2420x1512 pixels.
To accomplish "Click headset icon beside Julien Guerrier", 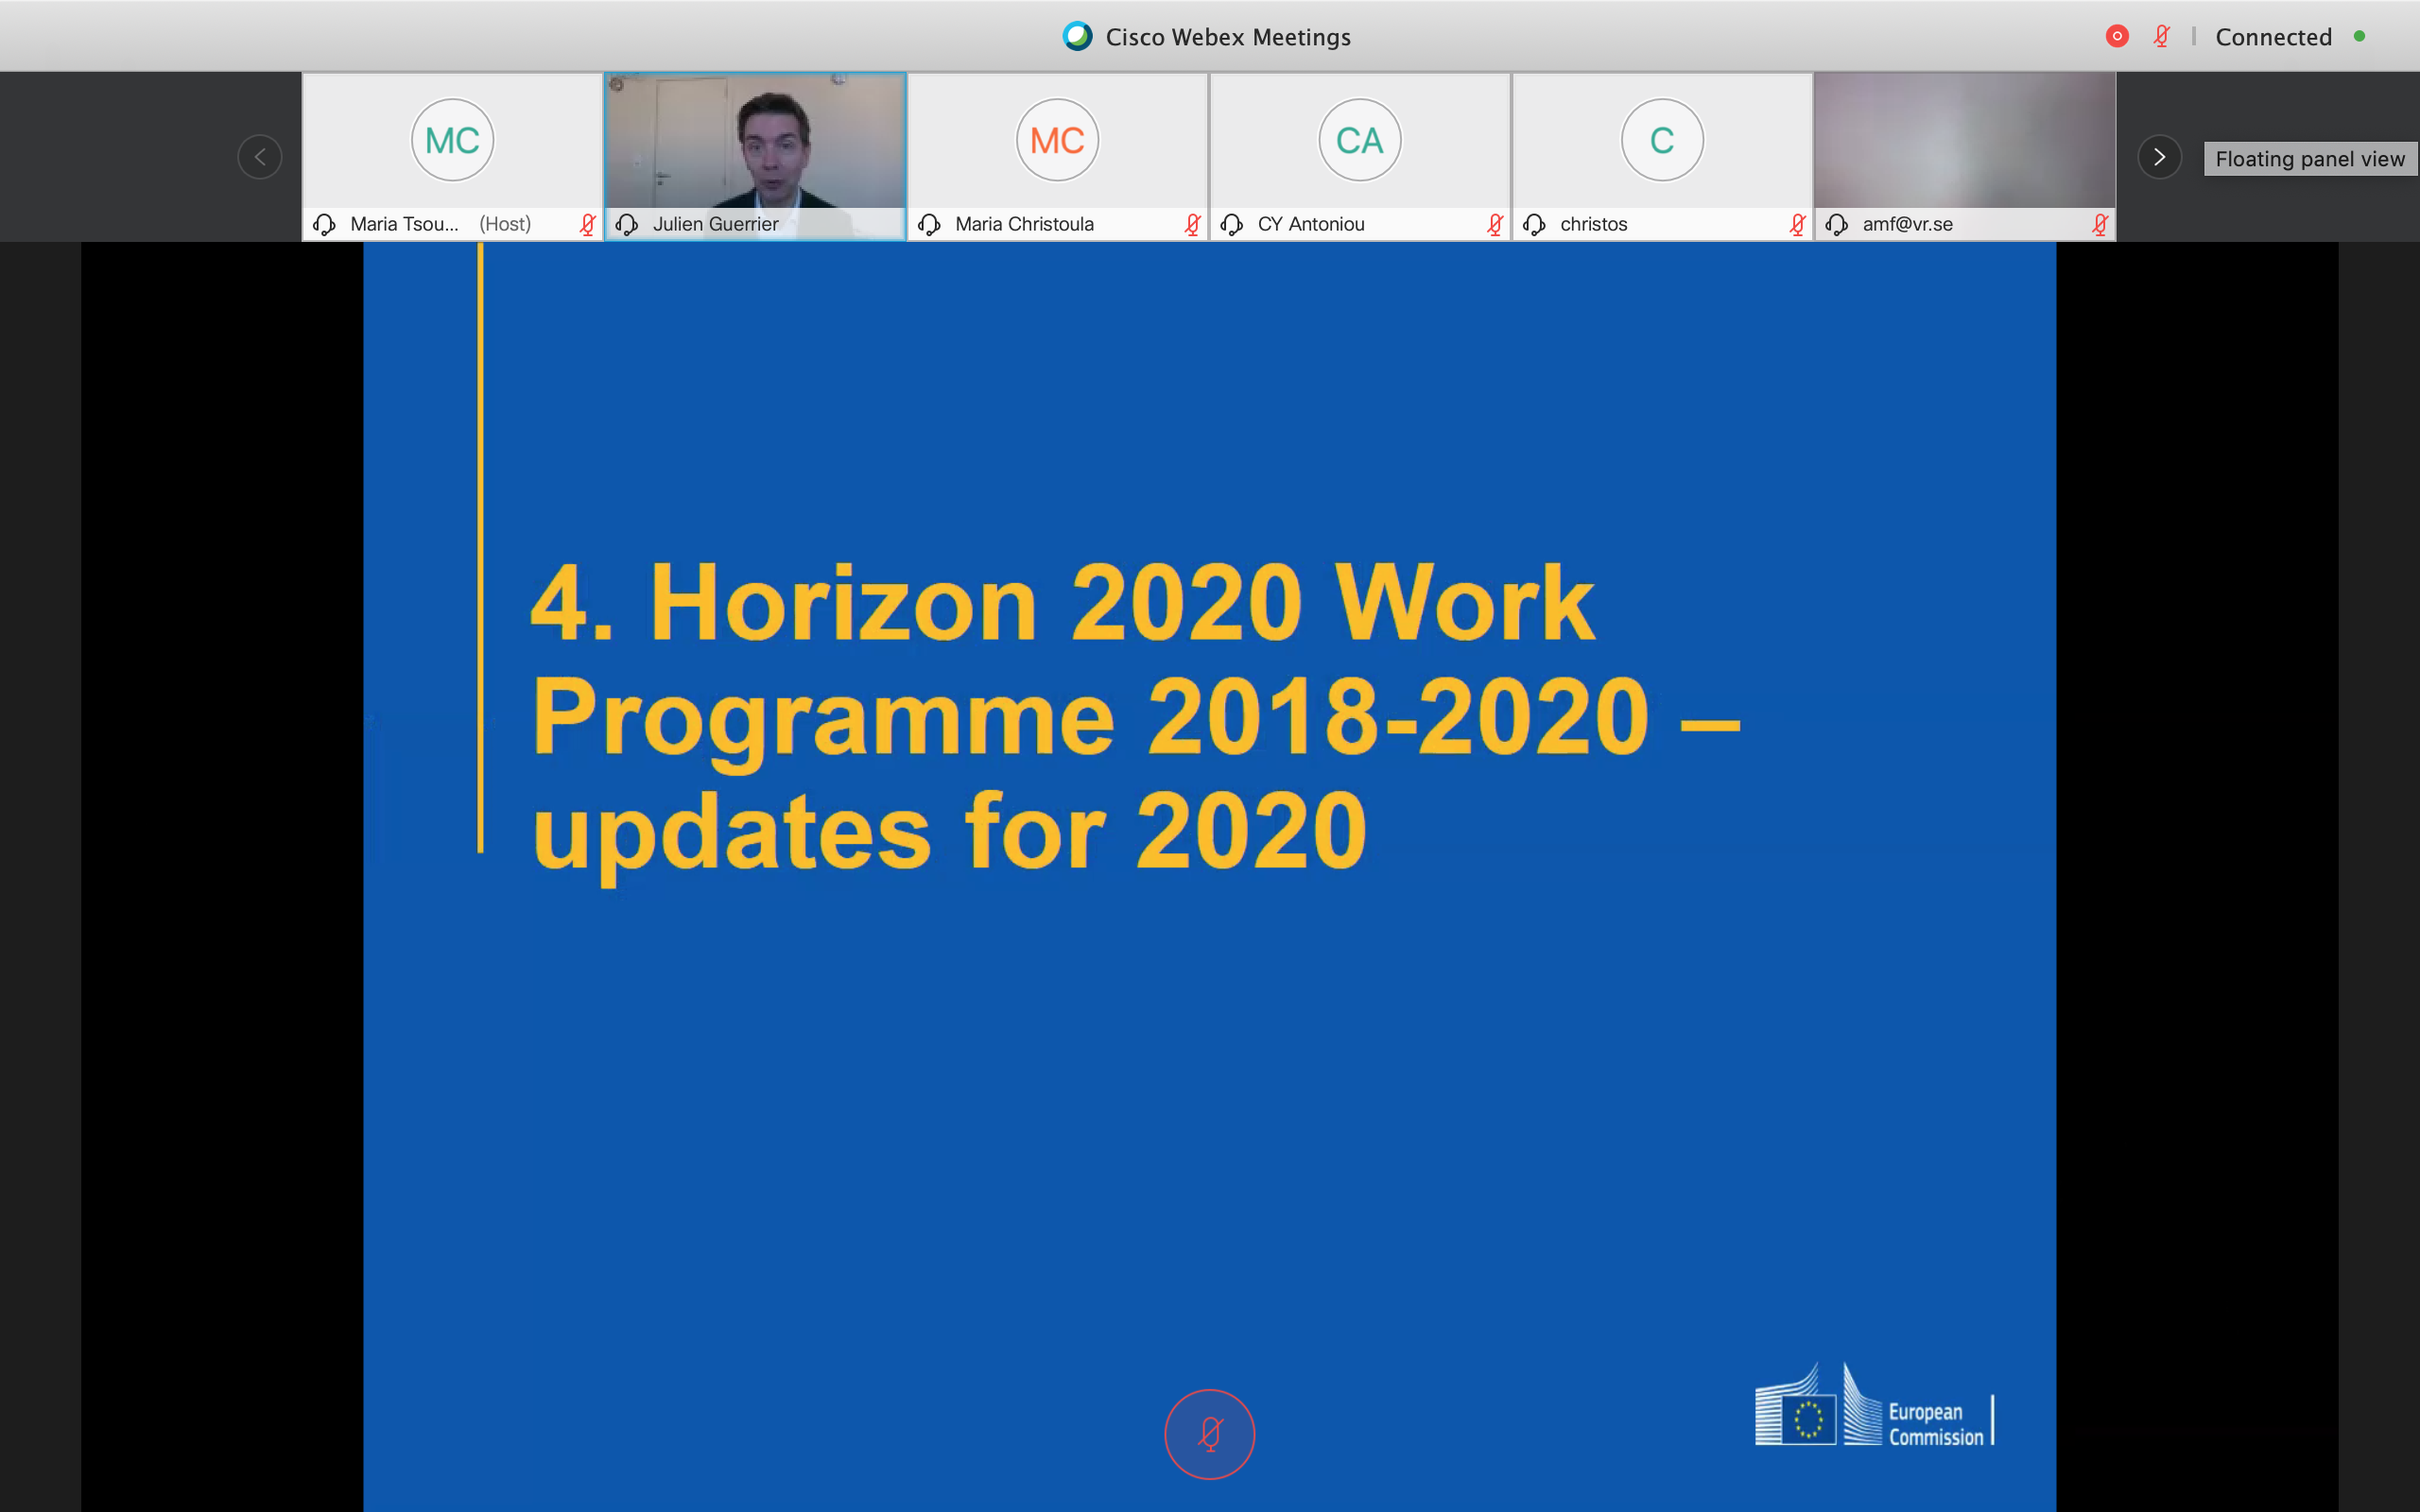I will coord(627,224).
